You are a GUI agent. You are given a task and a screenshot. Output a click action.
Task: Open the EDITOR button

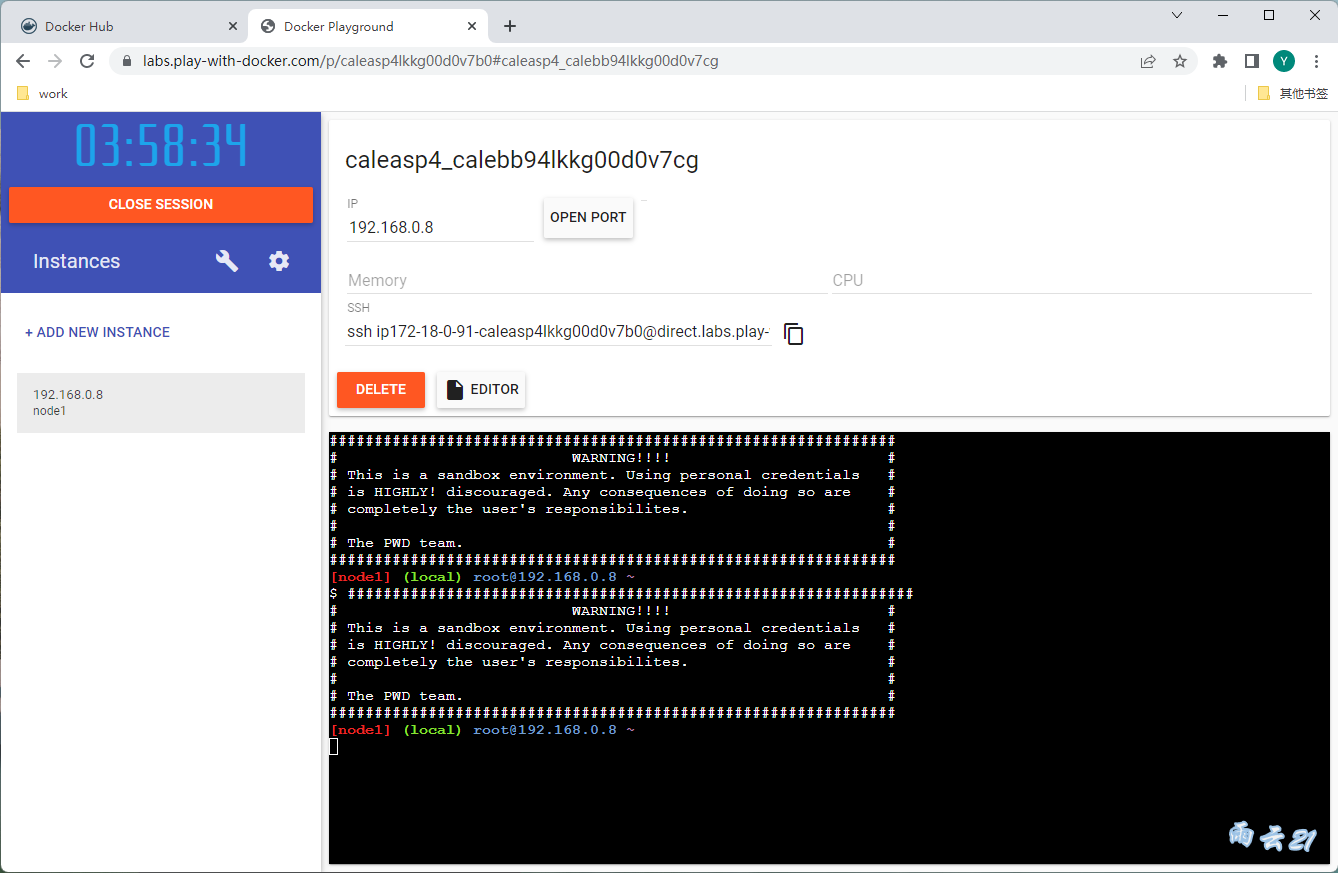482,389
